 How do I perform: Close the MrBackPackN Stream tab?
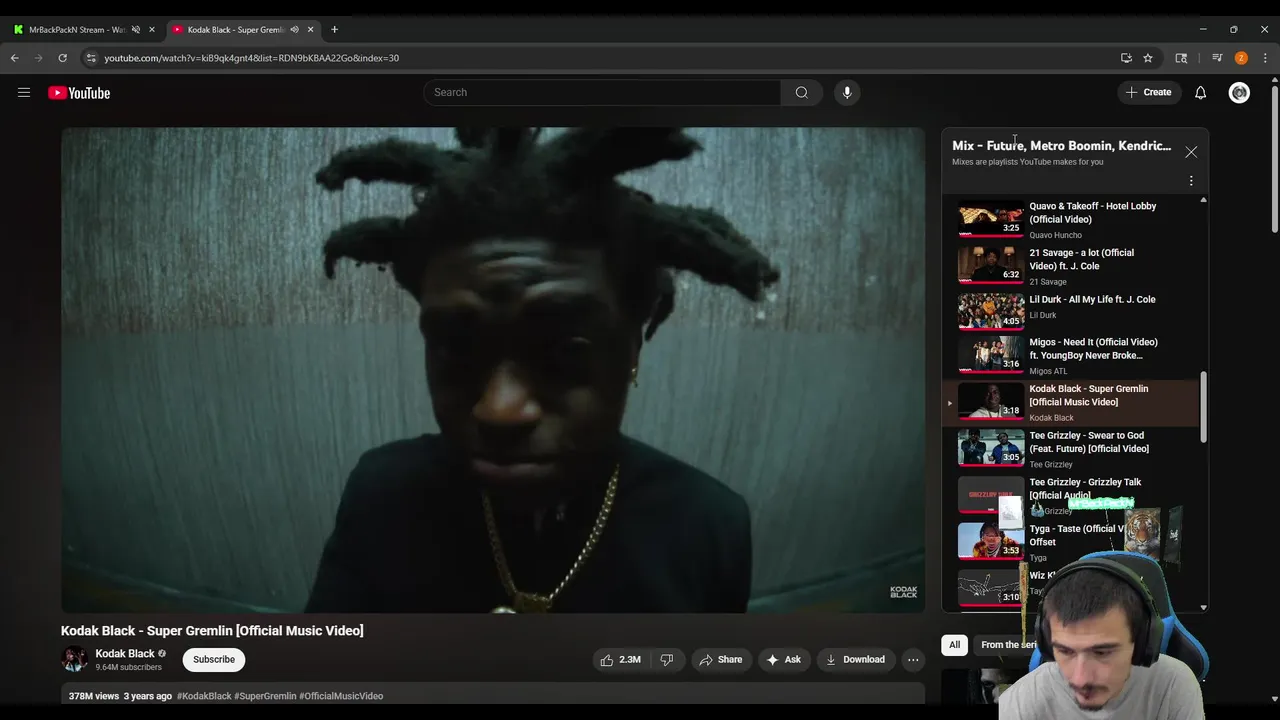coord(152,29)
